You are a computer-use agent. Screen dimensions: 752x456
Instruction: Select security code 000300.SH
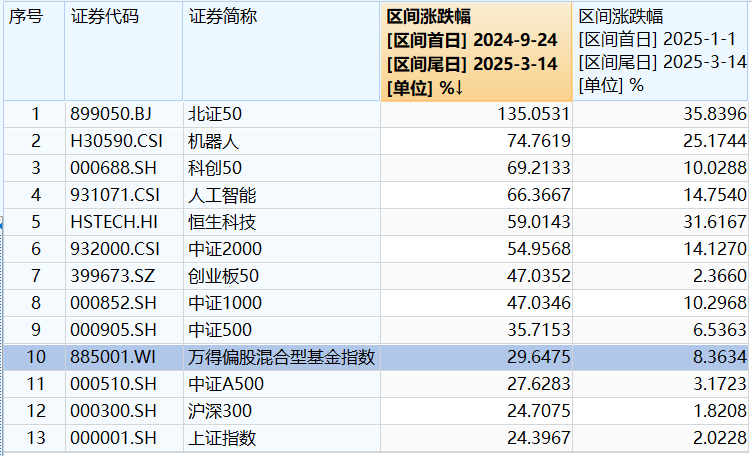[x=113, y=411]
